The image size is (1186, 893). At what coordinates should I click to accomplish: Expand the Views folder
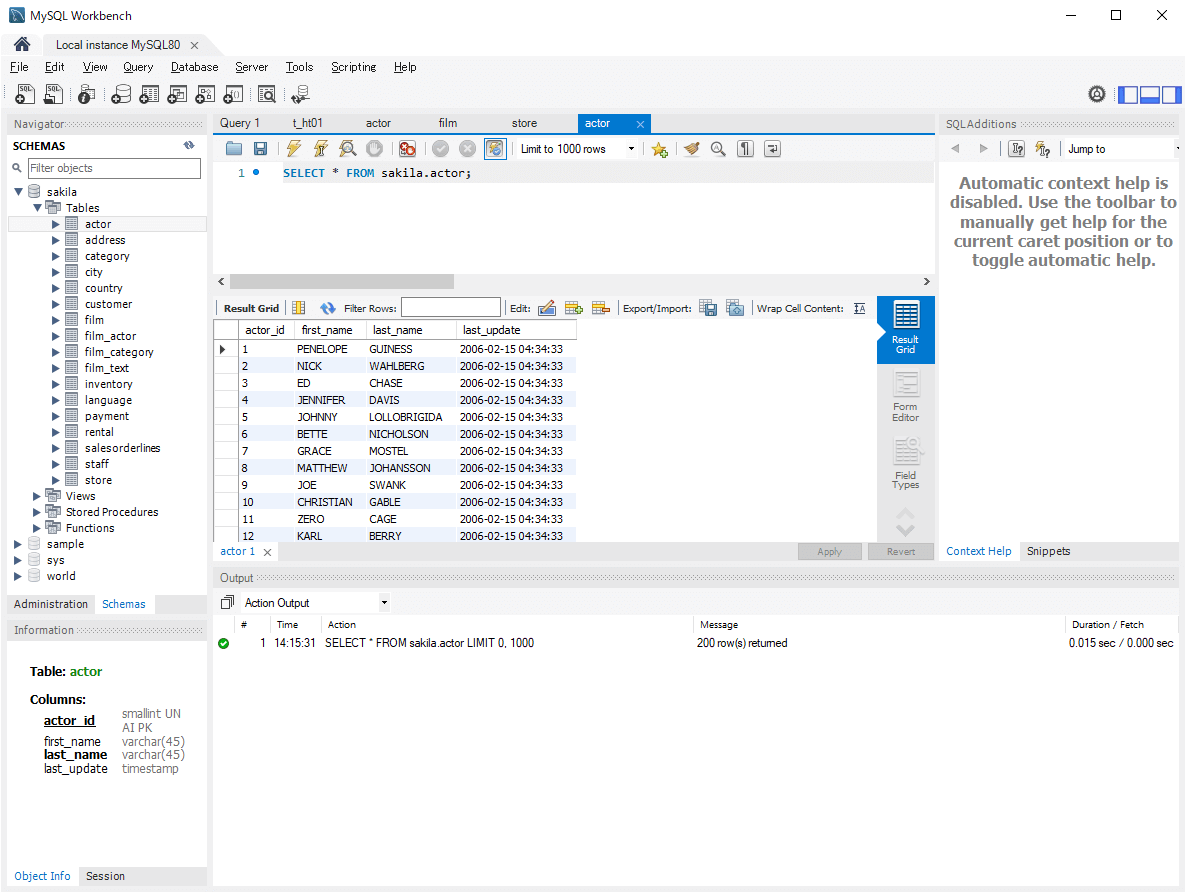(36, 496)
